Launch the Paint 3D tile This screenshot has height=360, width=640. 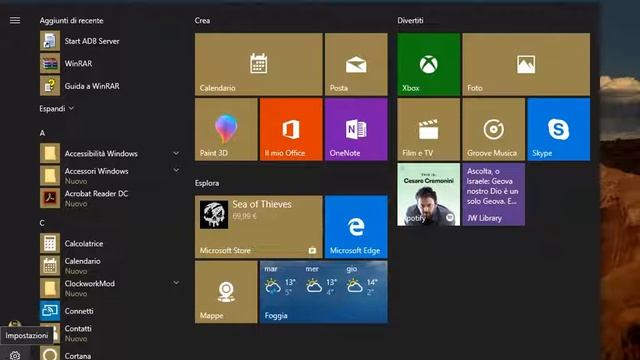tap(226, 129)
